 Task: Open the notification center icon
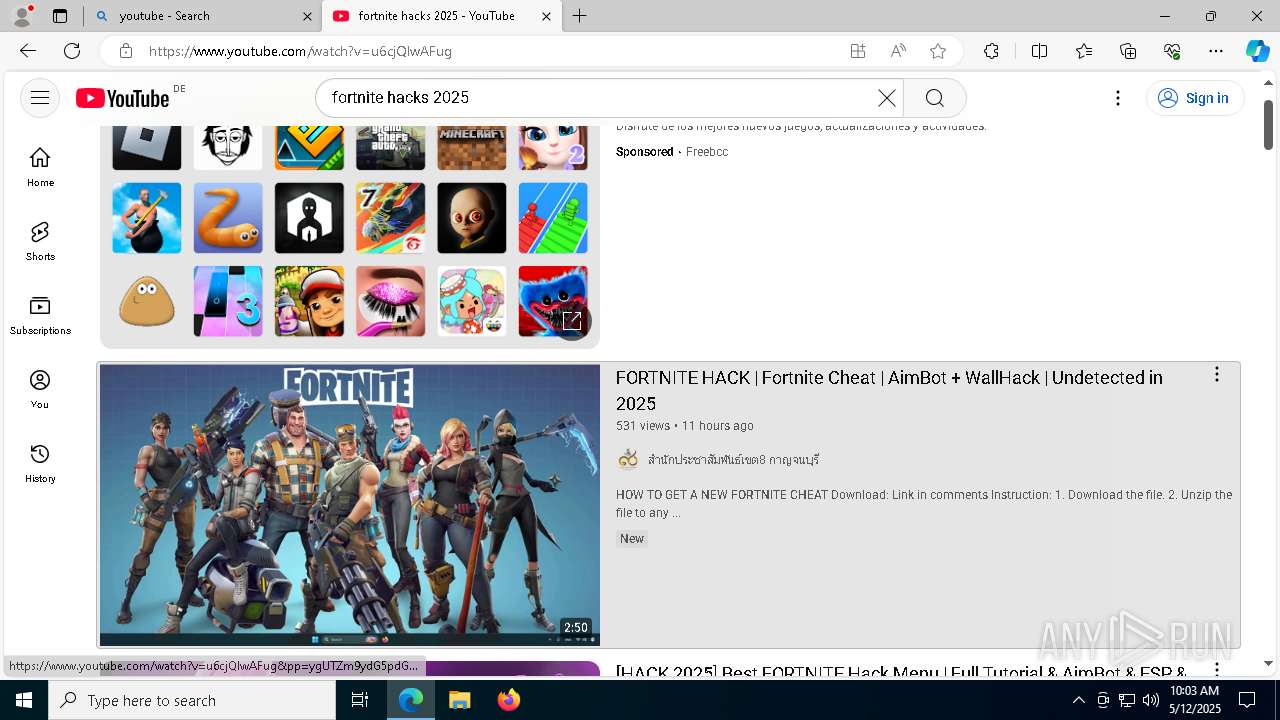1247,700
